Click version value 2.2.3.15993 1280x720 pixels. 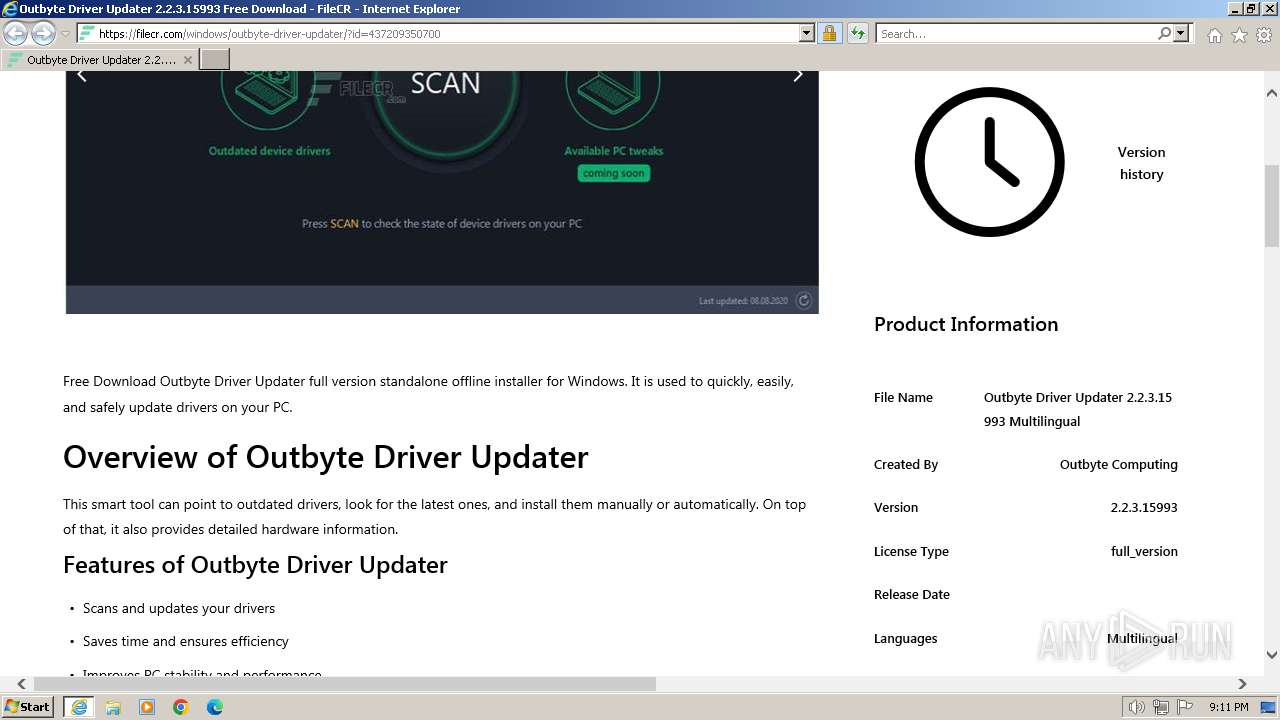(x=1144, y=507)
